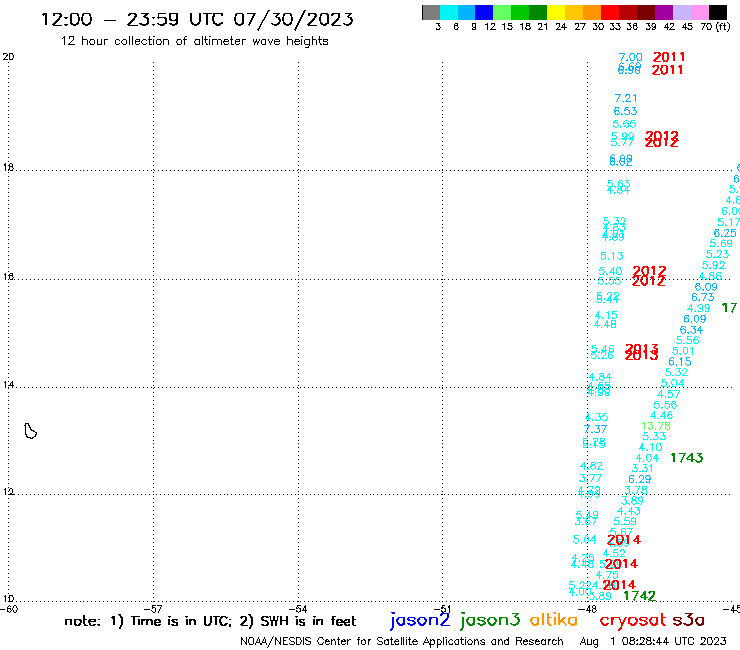
Task: Click the 'altika' satellite label
Action: (554, 620)
